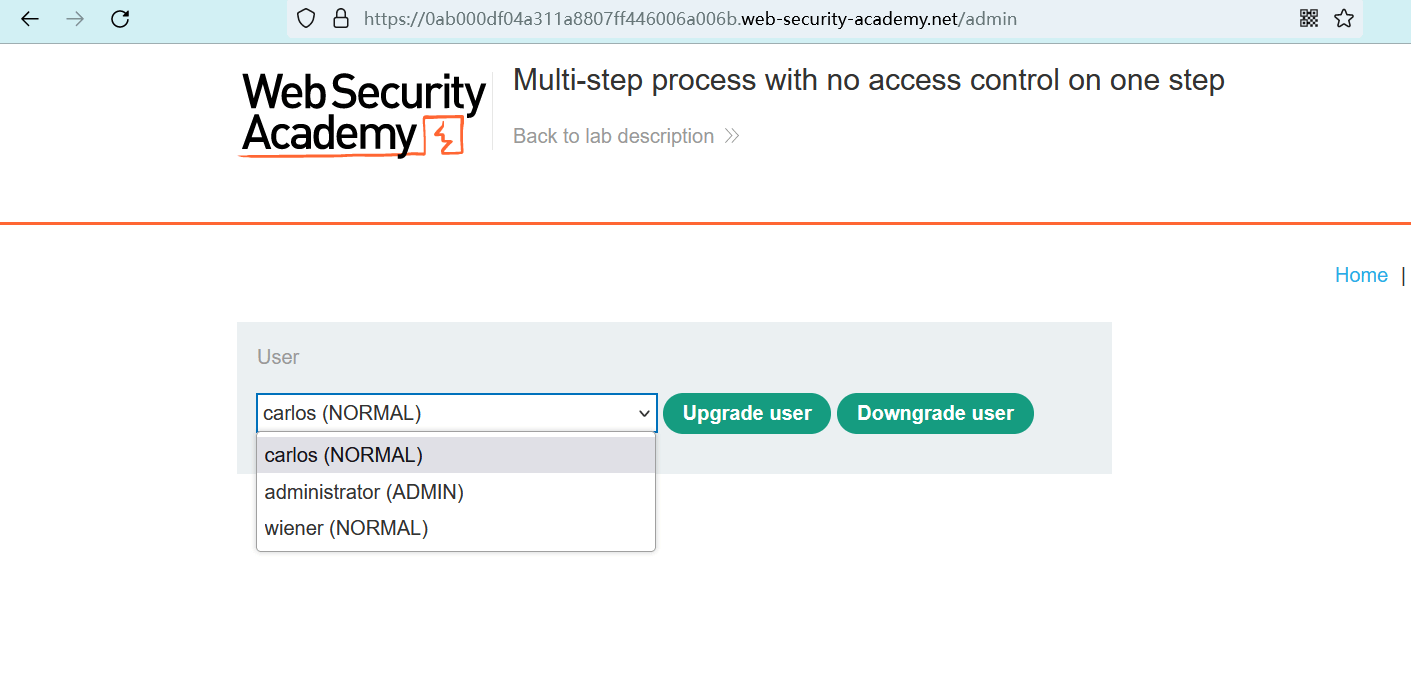Click the User field label
Image resolution: width=1411 pixels, height=676 pixels.
pyautogui.click(x=278, y=357)
